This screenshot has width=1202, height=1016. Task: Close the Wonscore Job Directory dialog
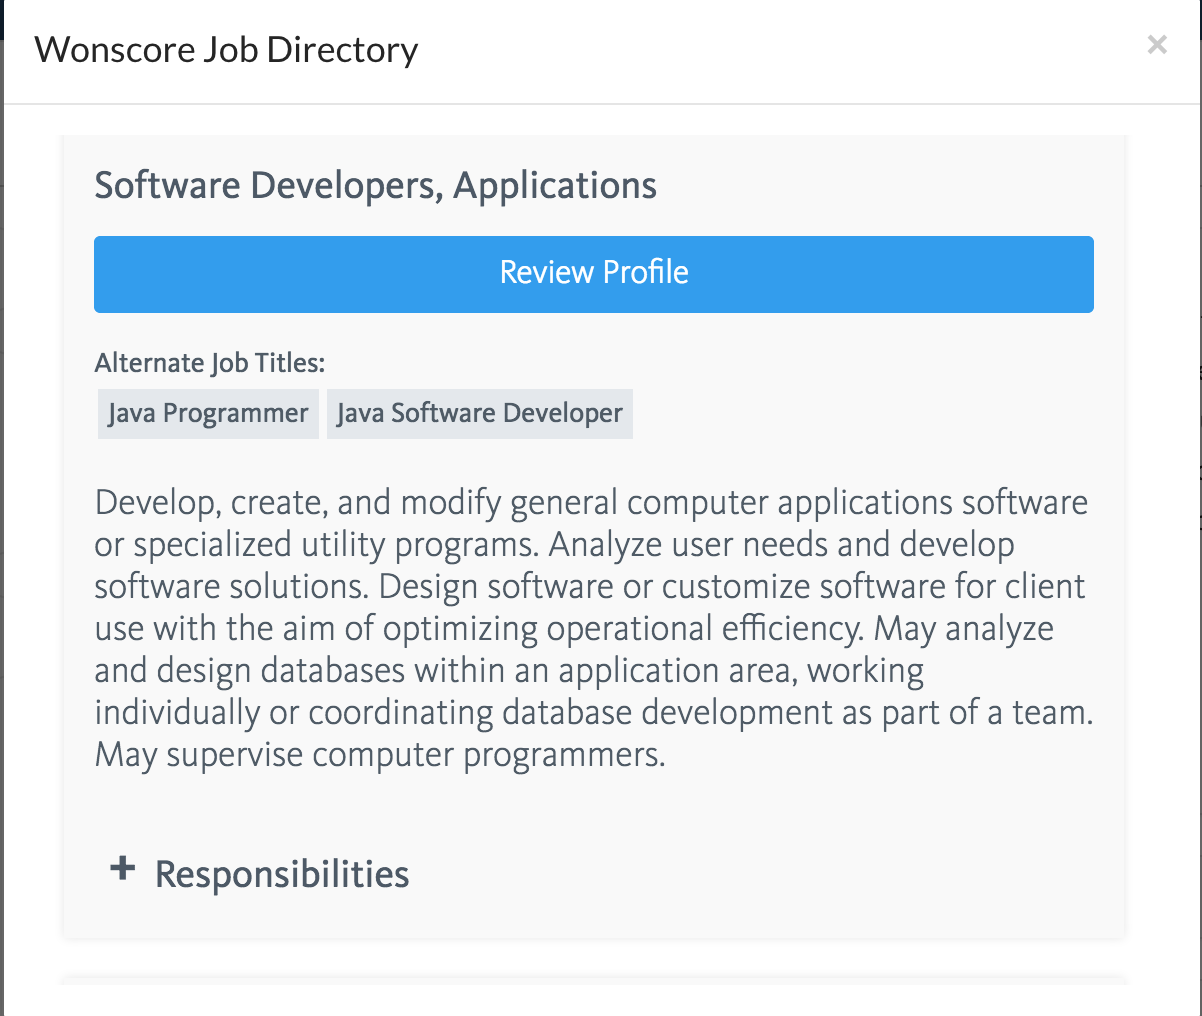point(1157,45)
